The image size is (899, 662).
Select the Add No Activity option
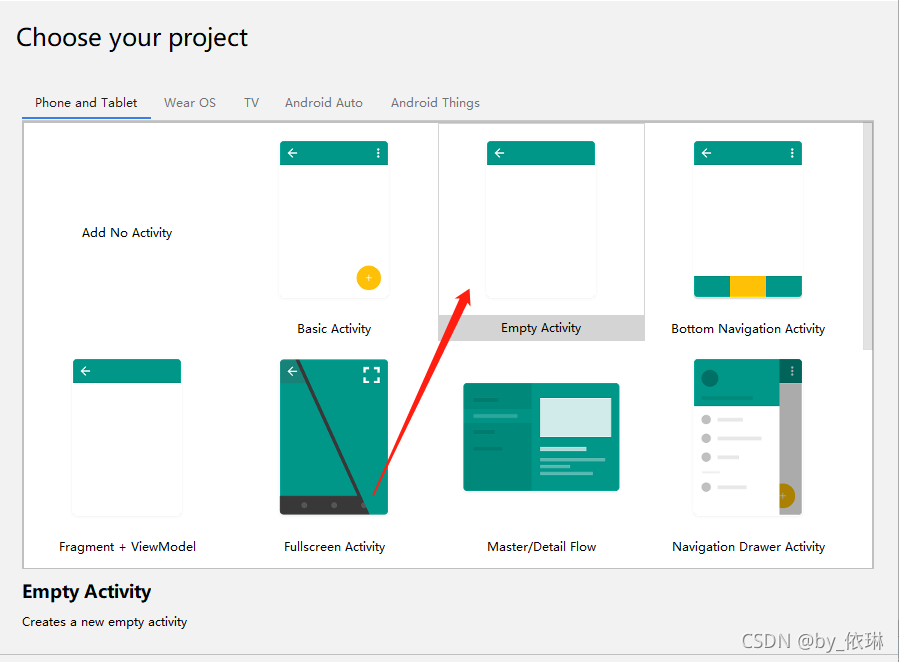pyautogui.click(x=127, y=233)
